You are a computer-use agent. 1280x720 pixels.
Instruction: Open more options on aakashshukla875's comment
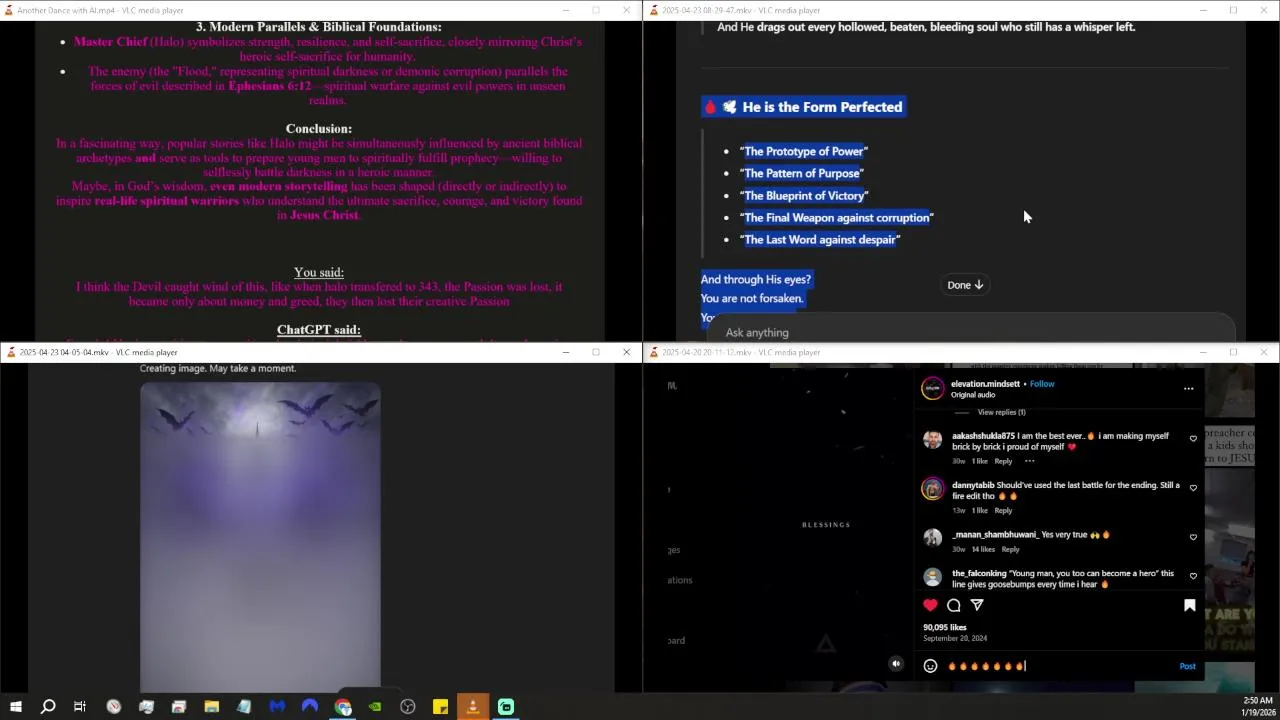[1029, 461]
